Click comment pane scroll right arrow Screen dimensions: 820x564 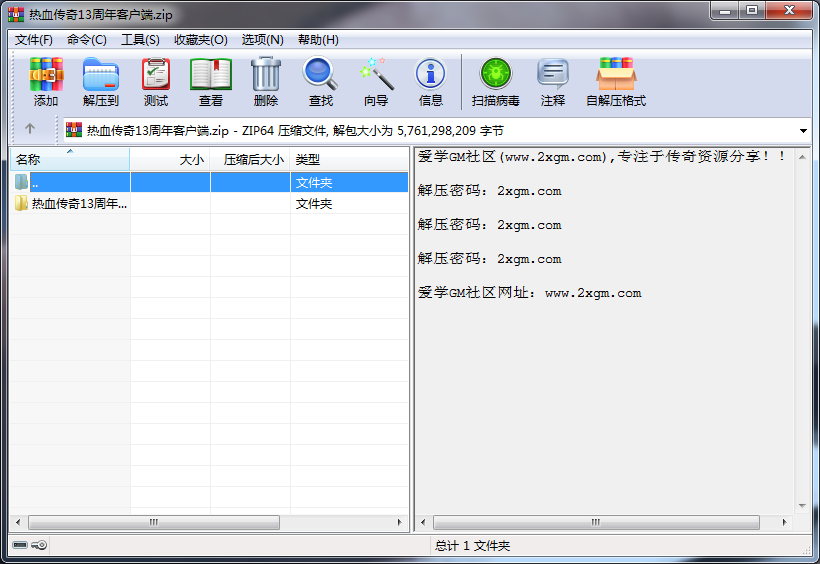pyautogui.click(x=784, y=522)
